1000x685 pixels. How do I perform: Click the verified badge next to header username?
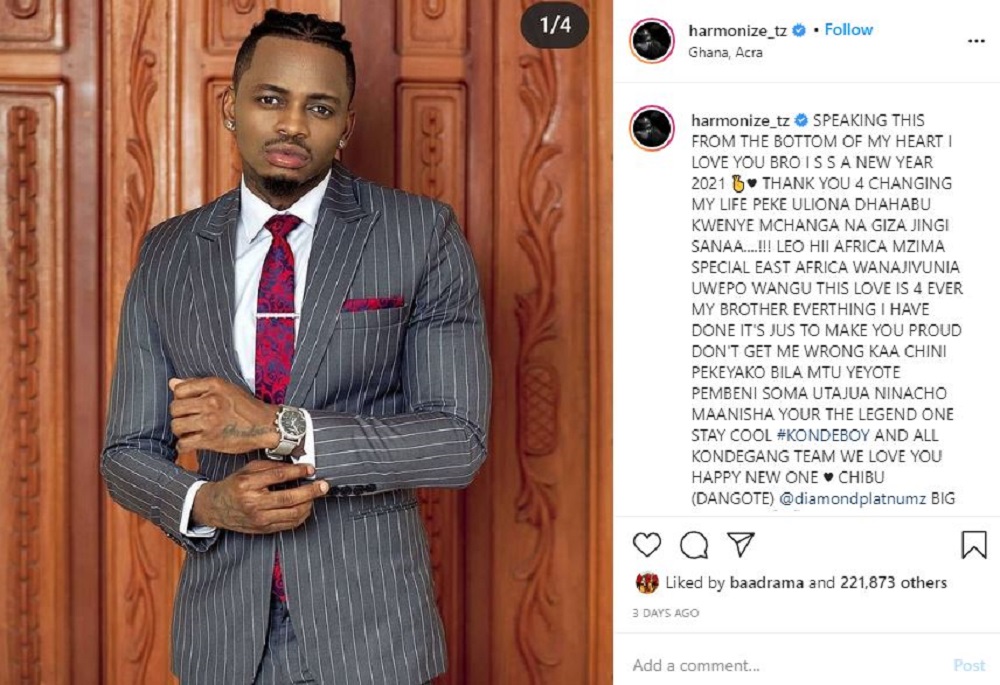pyautogui.click(x=798, y=30)
